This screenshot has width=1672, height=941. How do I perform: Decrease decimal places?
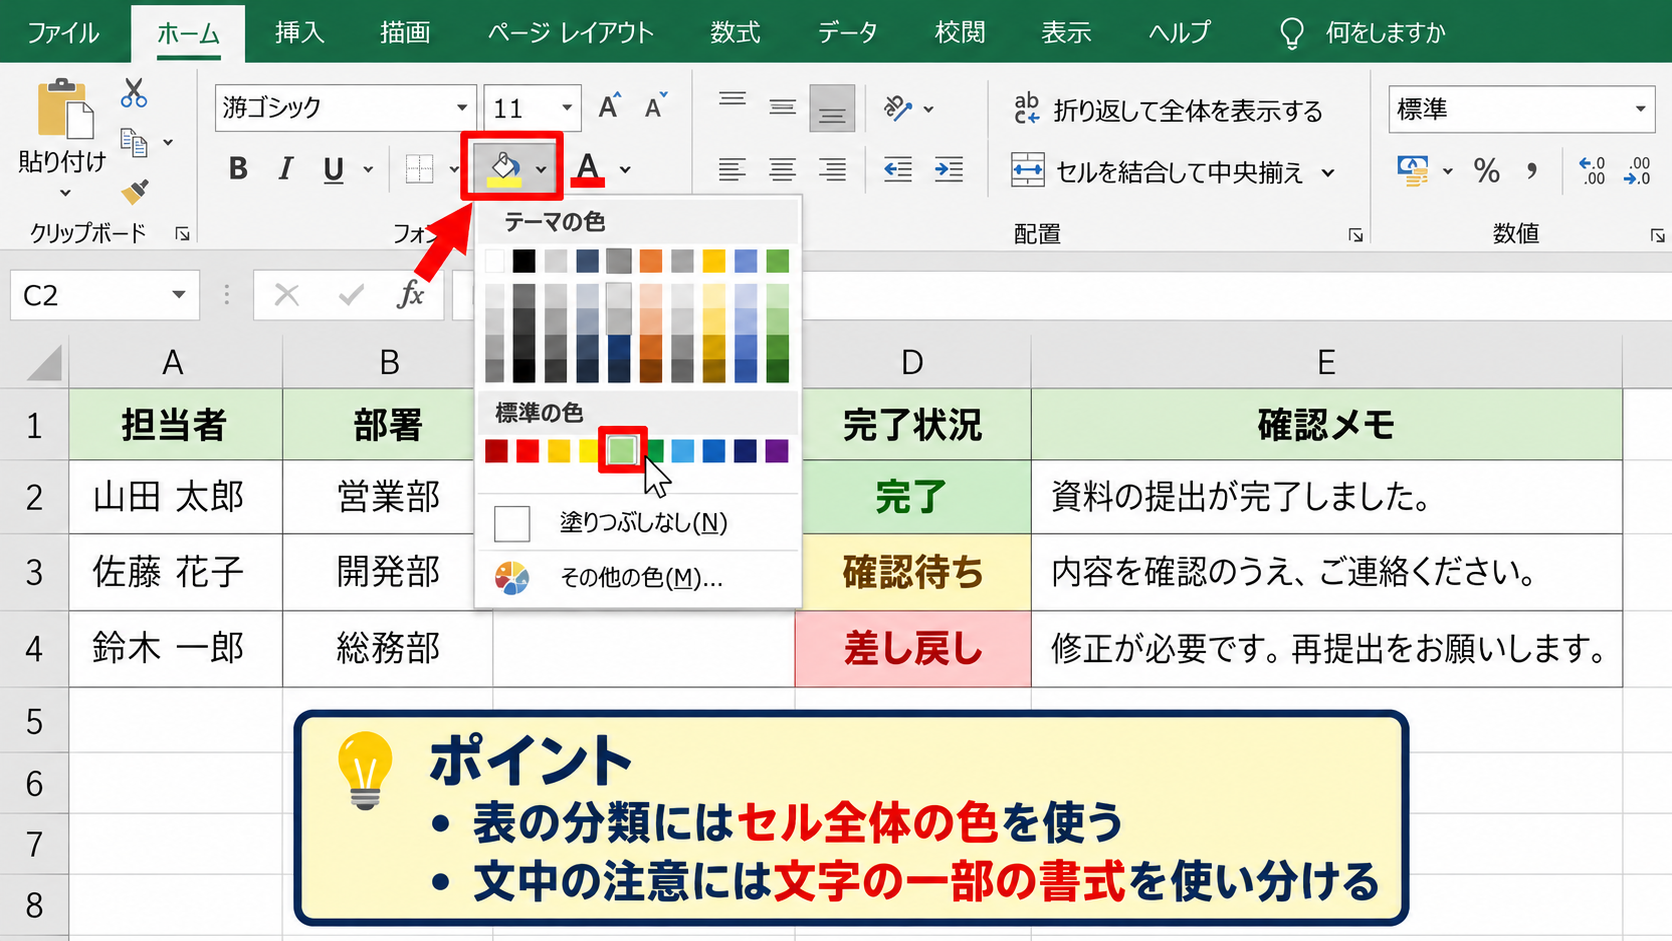click(1638, 171)
